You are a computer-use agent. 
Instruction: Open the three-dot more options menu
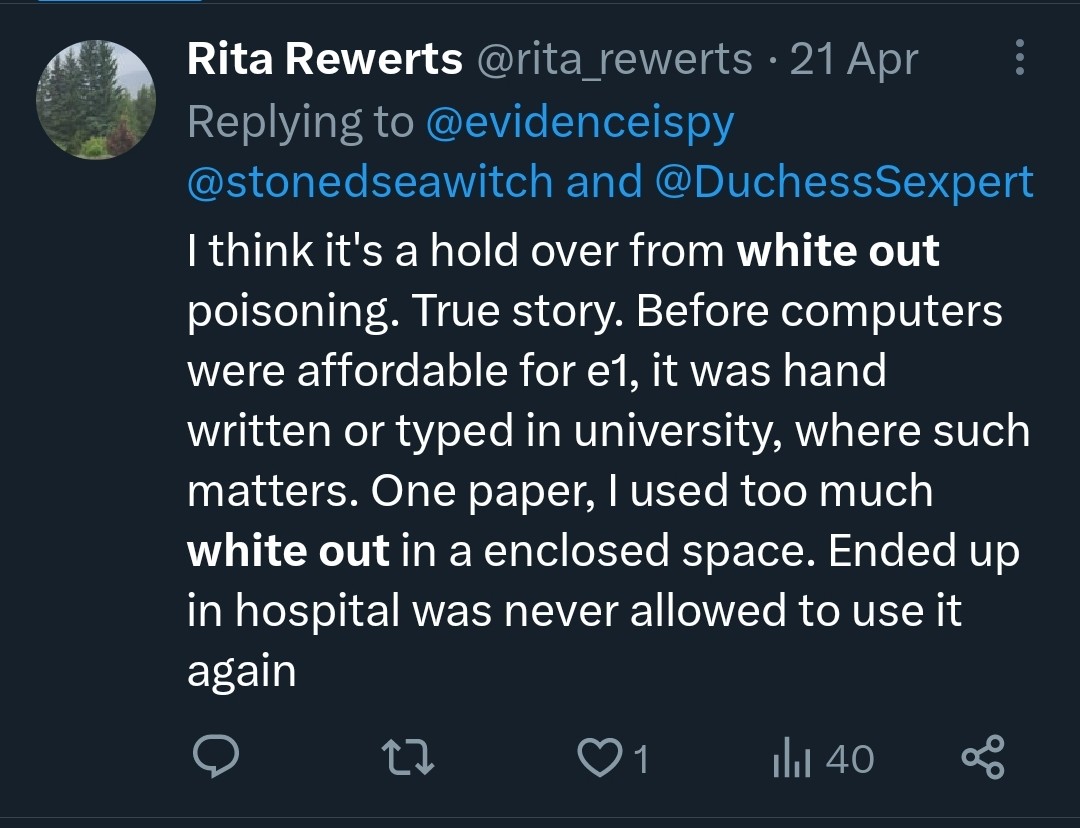point(1019,59)
